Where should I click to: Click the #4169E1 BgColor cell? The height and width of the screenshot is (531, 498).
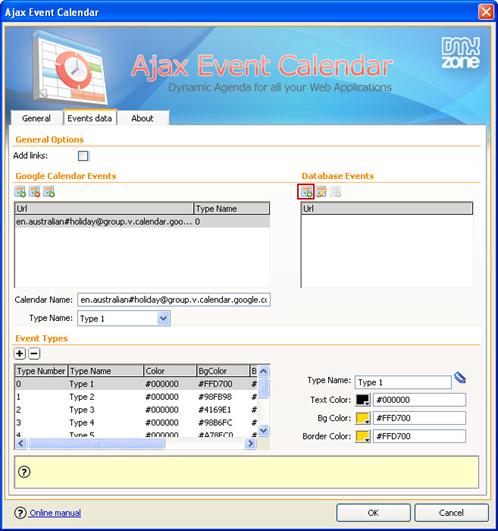click(x=215, y=410)
